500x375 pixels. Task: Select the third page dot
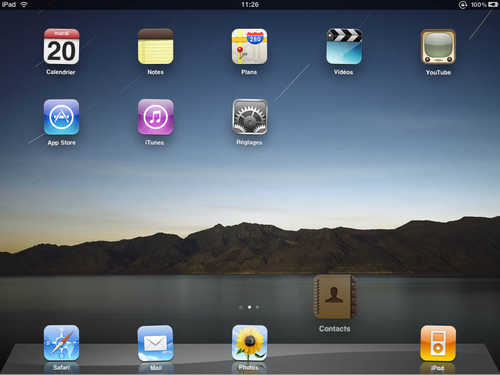257,307
